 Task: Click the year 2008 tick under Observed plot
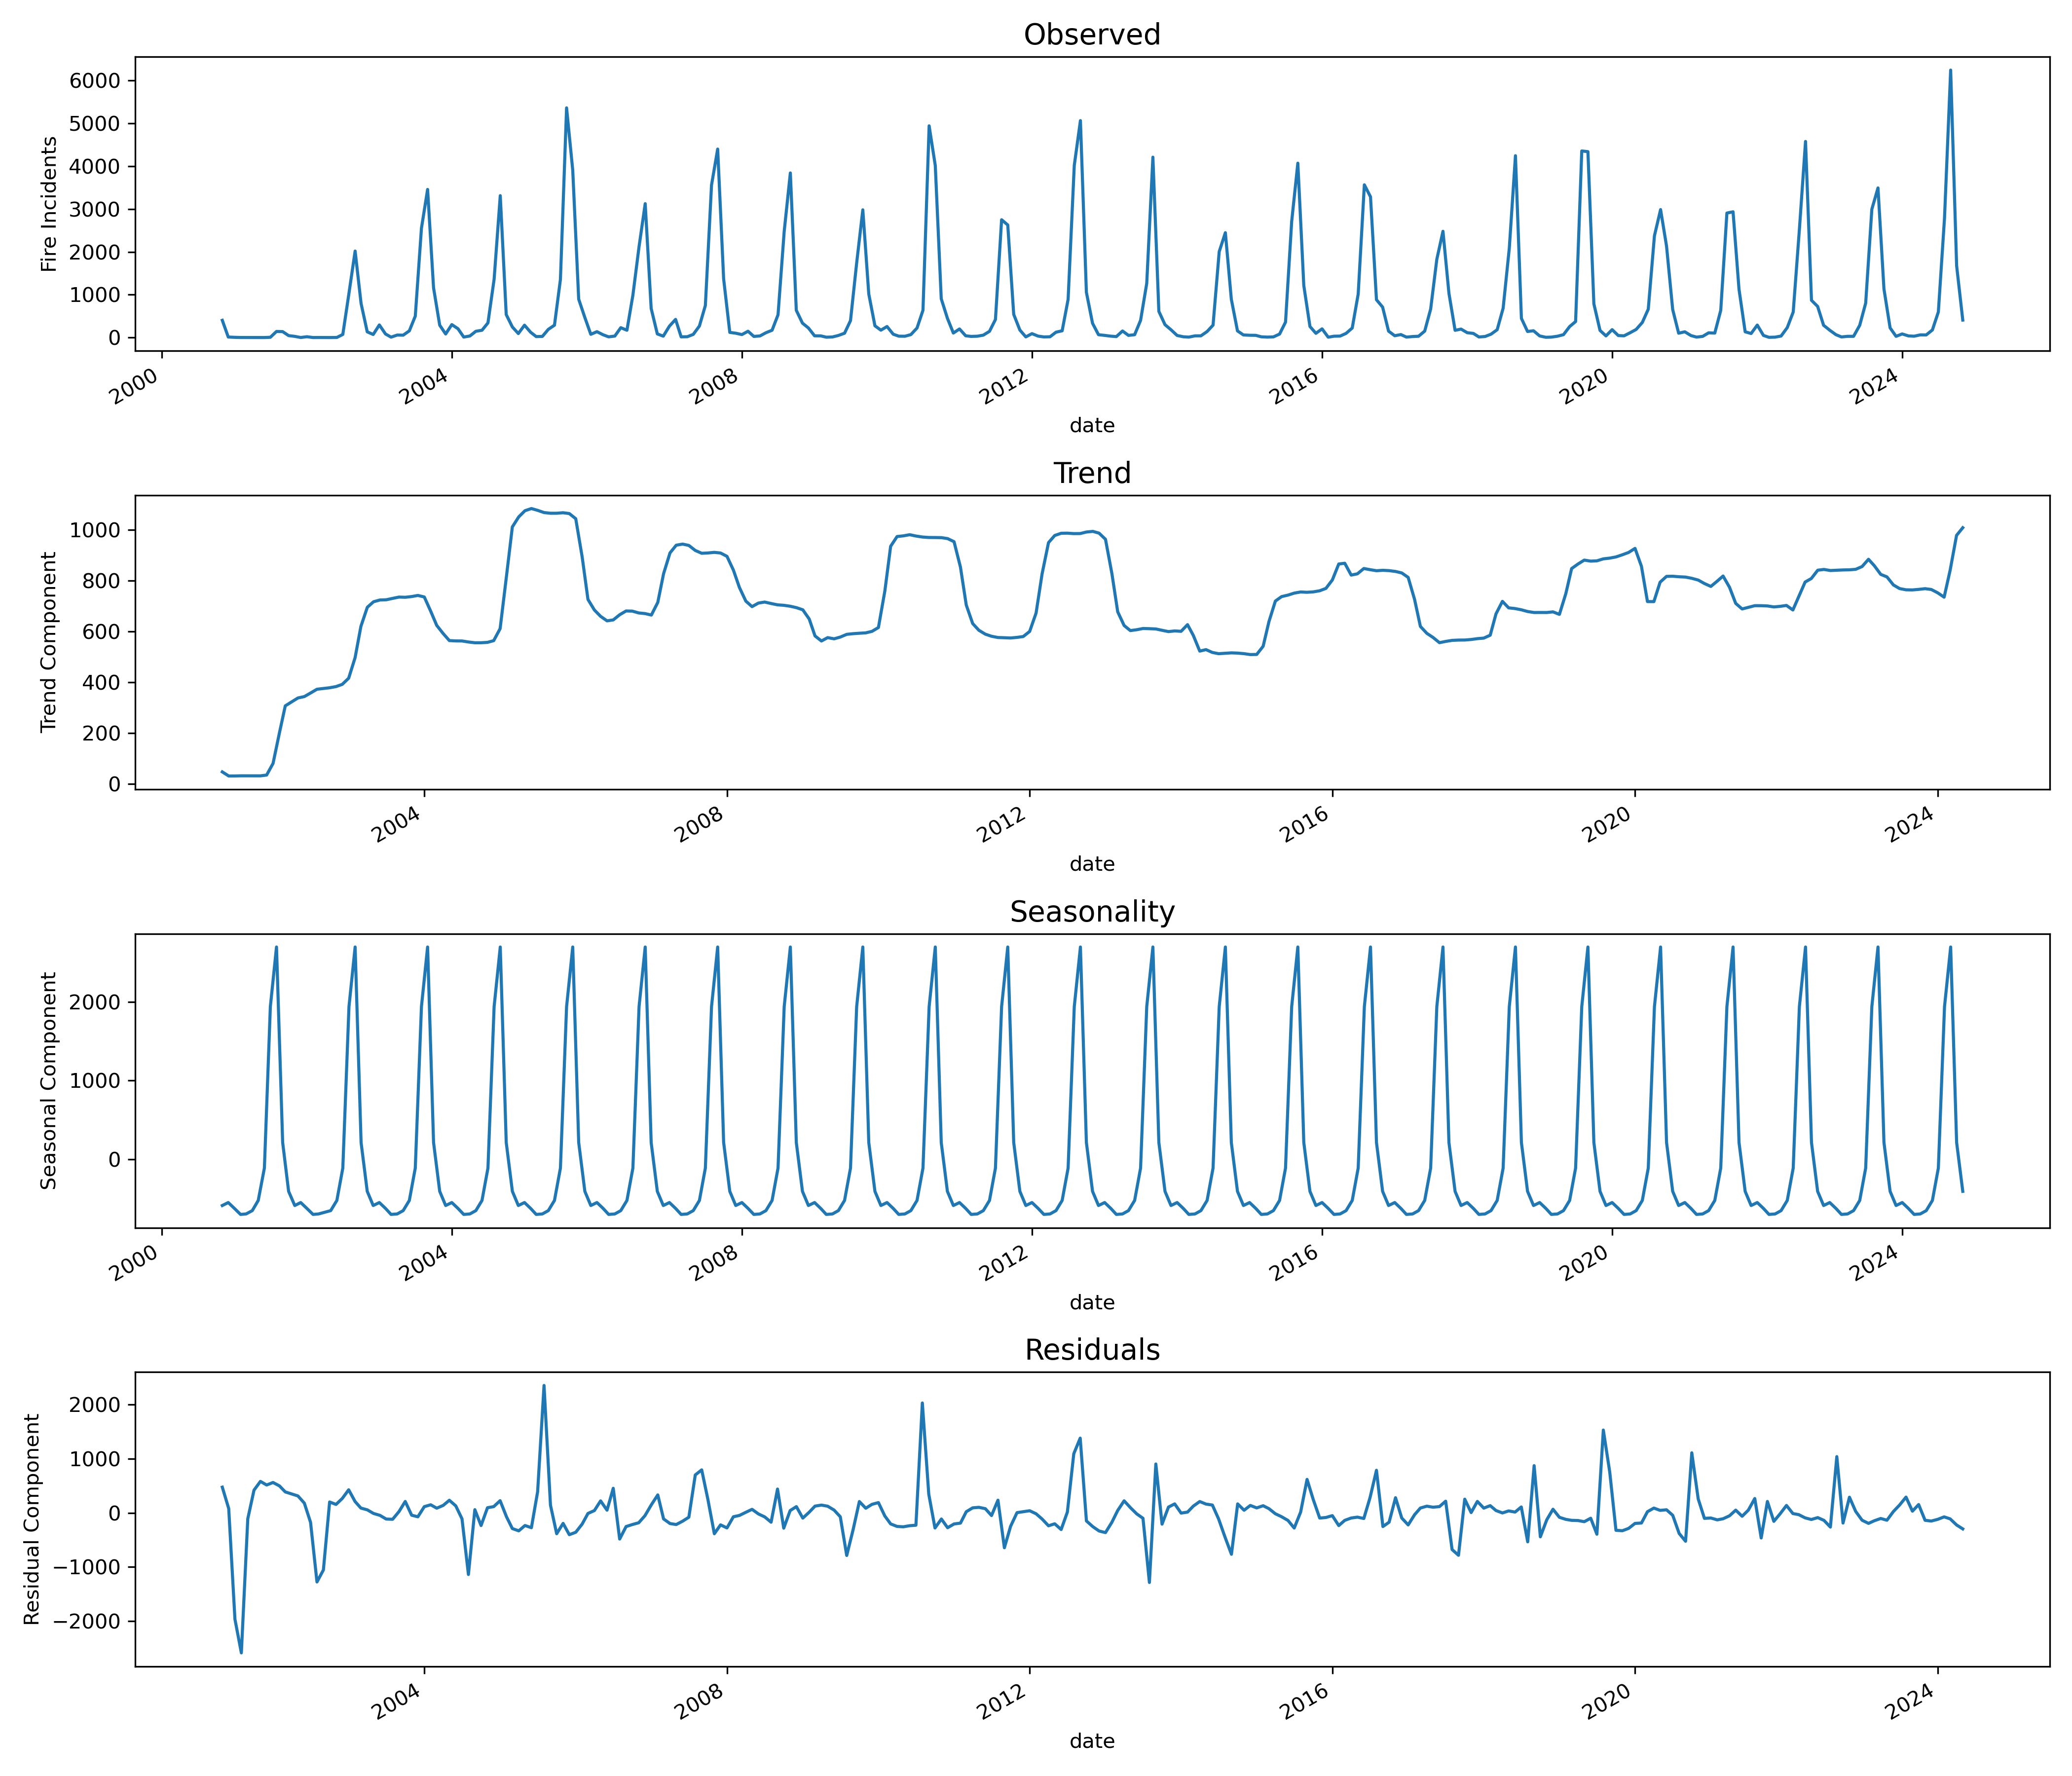pos(714,386)
